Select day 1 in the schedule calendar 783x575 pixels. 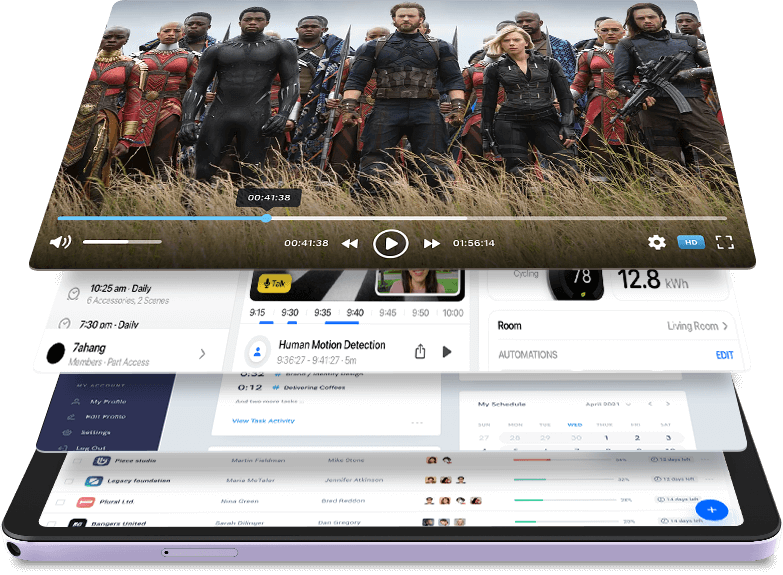pyautogui.click(x=606, y=438)
